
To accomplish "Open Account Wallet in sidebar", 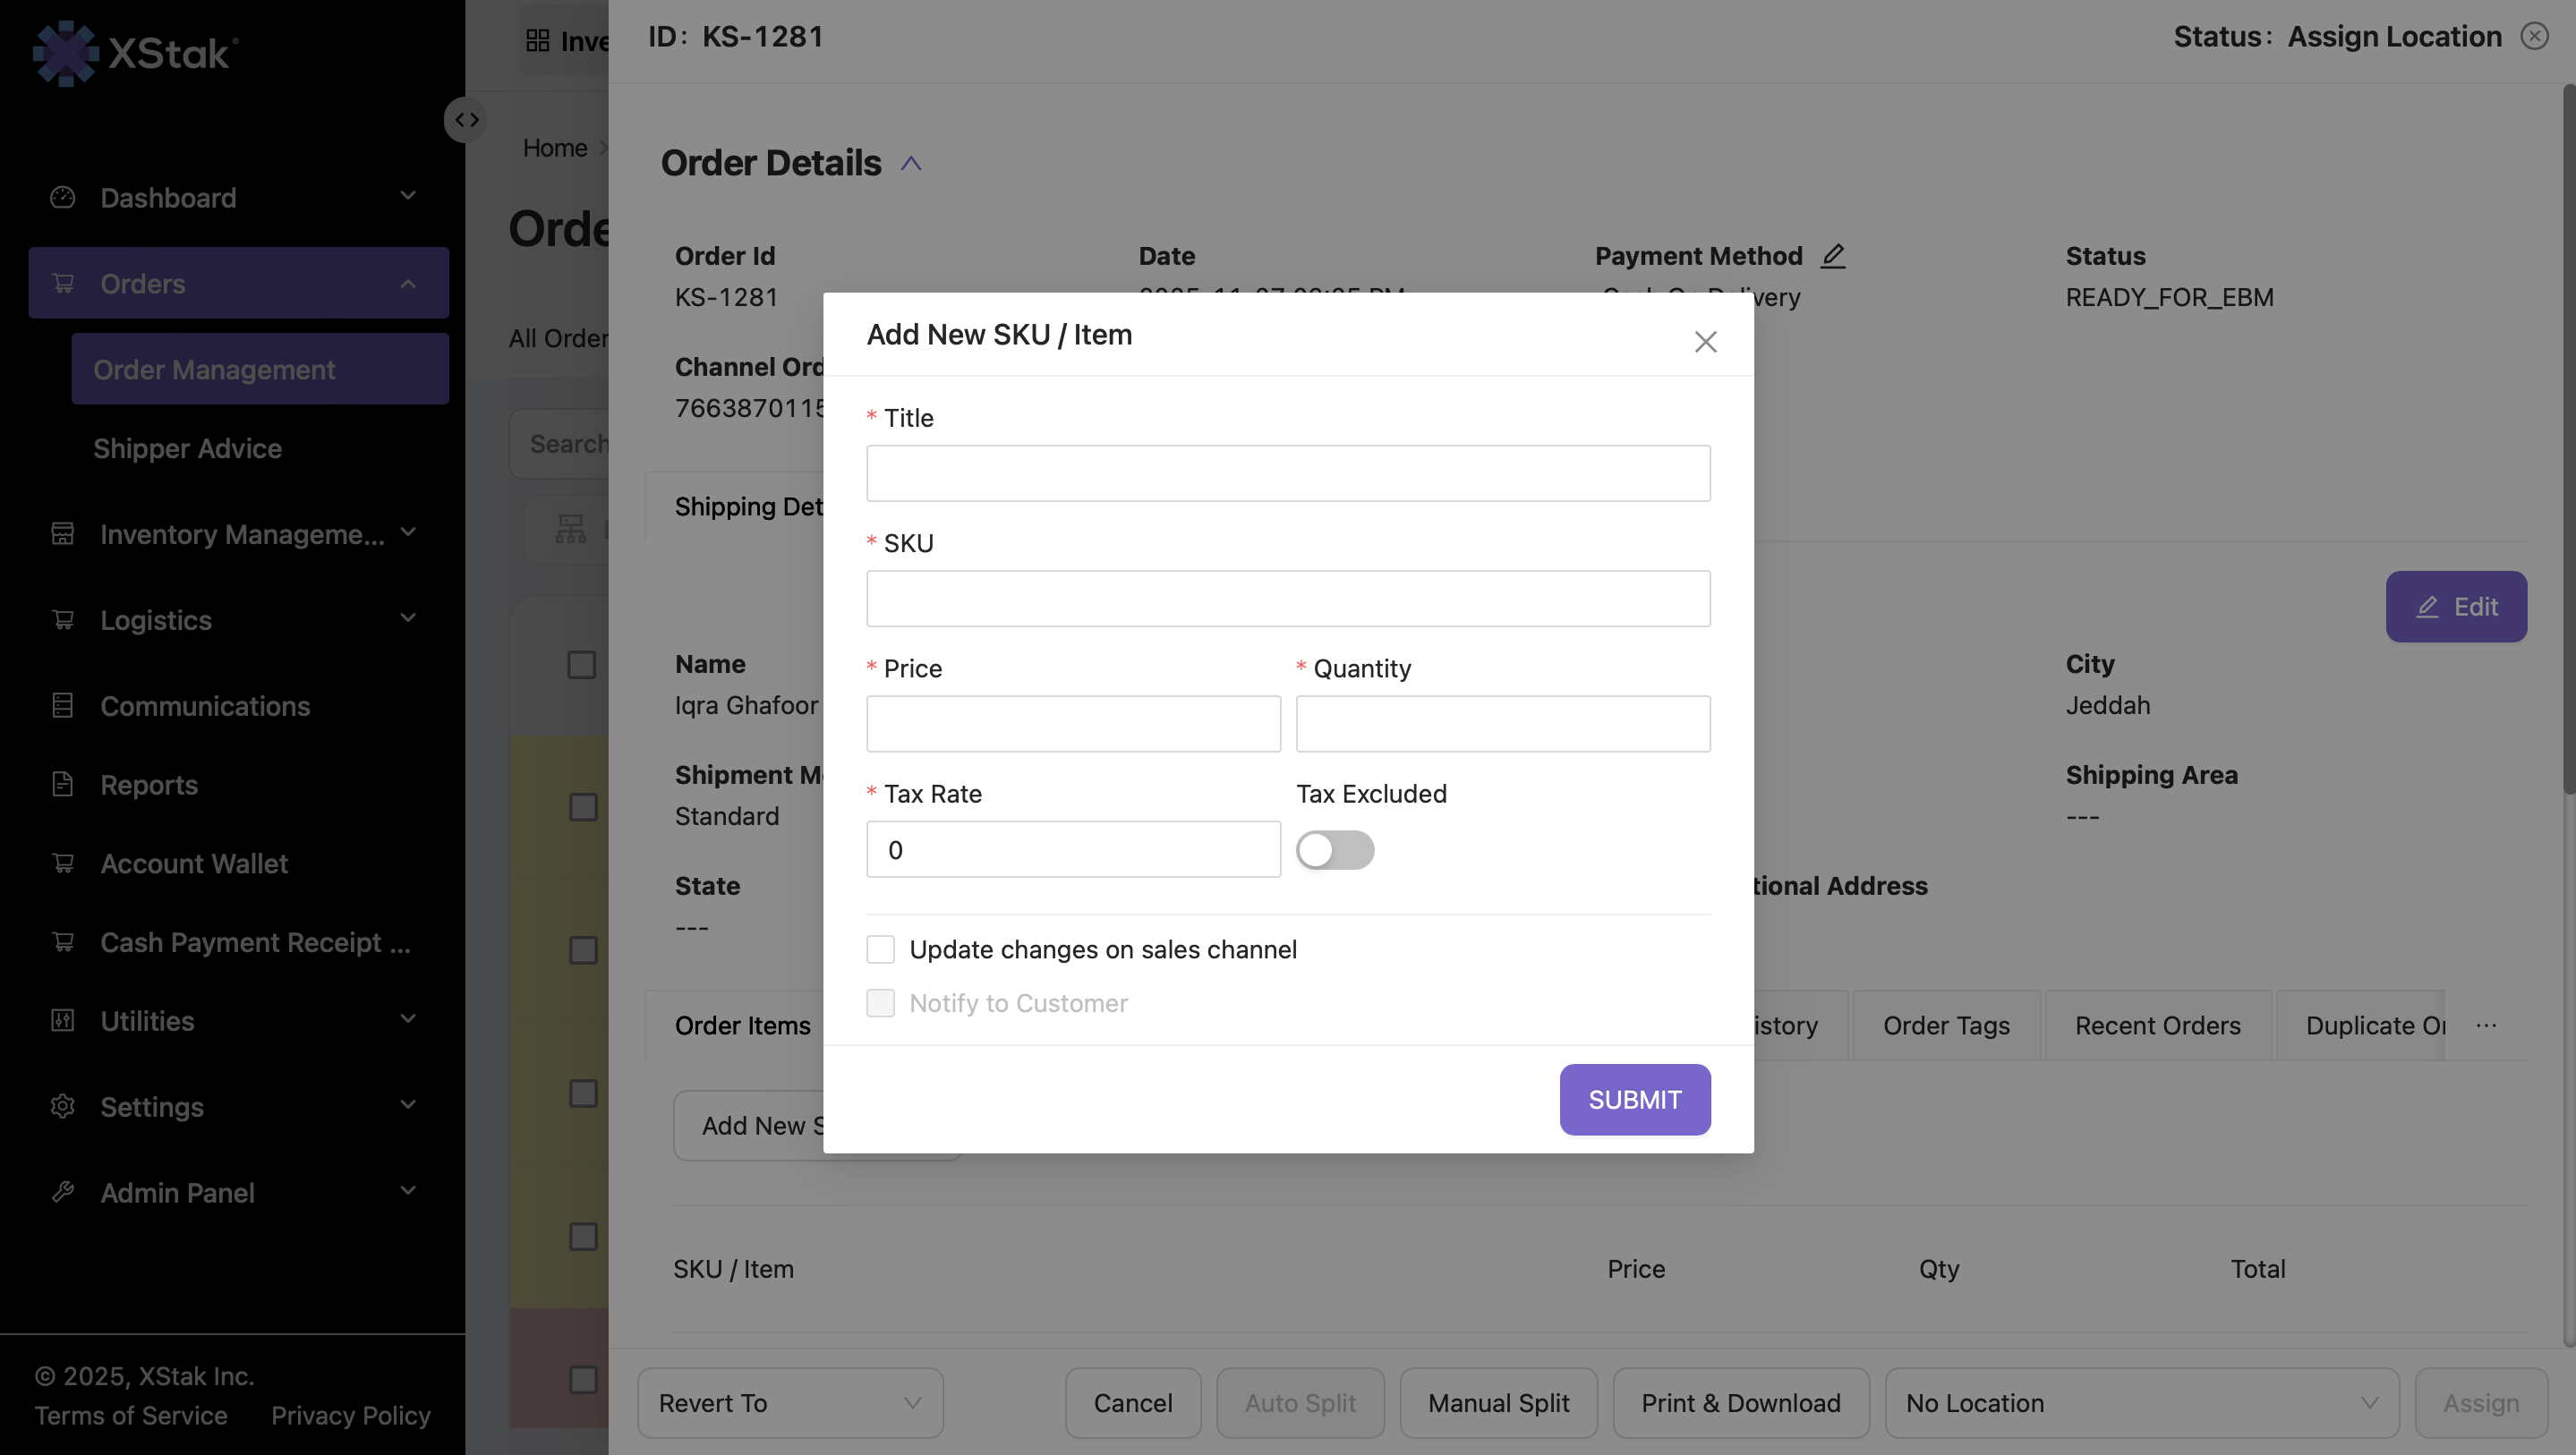I will [x=194, y=863].
